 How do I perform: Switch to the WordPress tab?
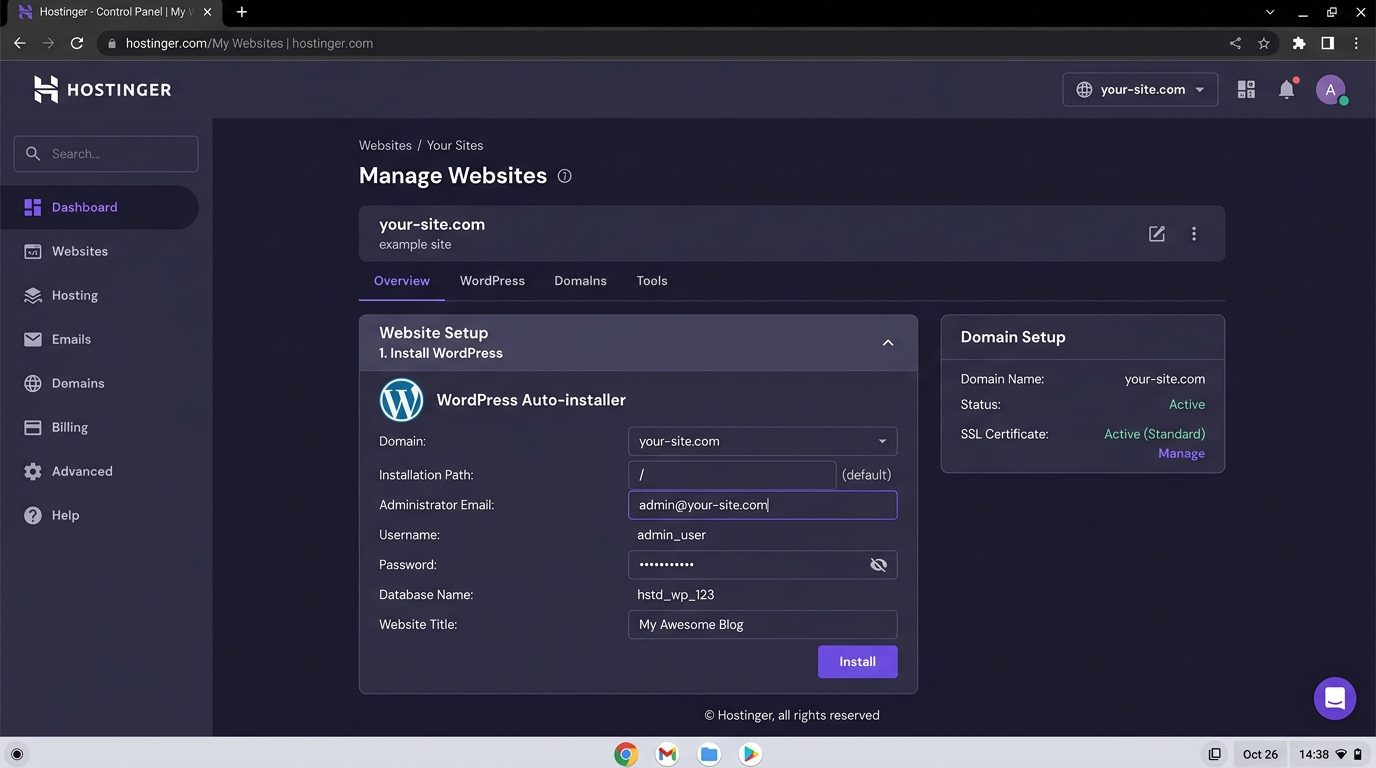pyautogui.click(x=492, y=281)
